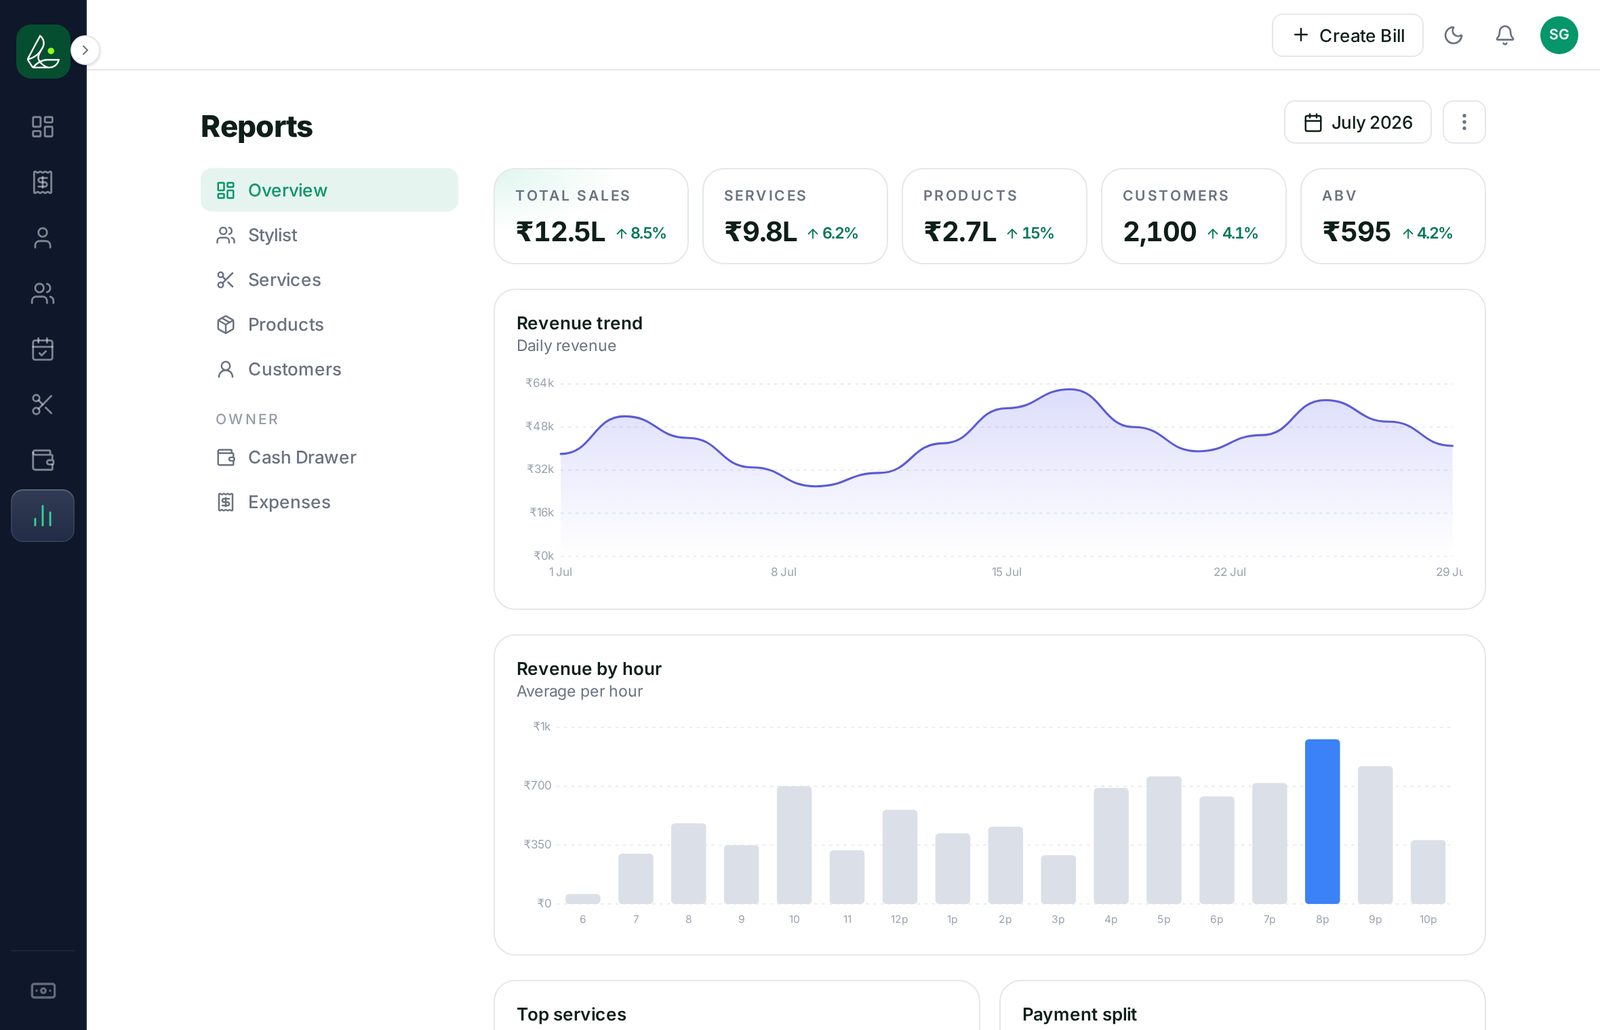Click the Top services heading
The image size is (1600, 1030).
[571, 1014]
